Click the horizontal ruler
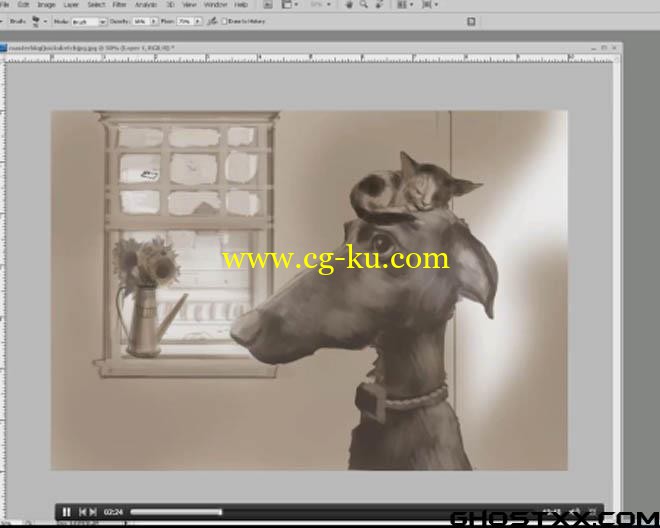 tap(309, 59)
